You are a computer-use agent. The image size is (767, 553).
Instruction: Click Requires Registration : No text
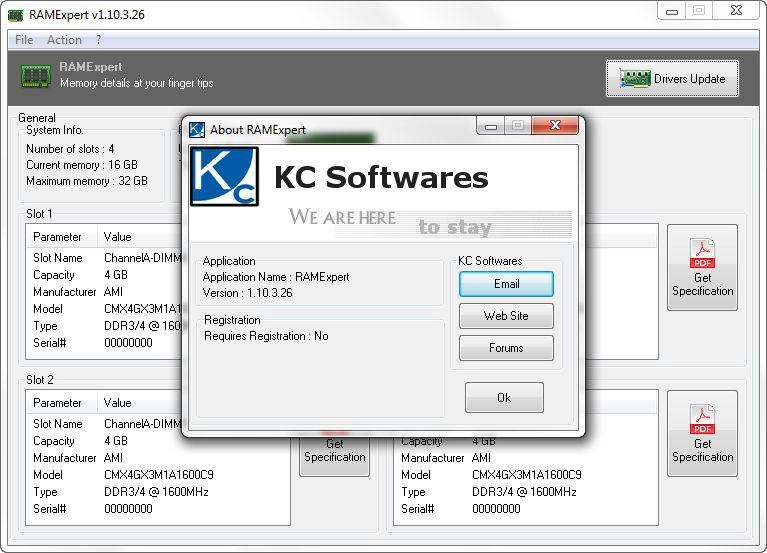point(266,336)
